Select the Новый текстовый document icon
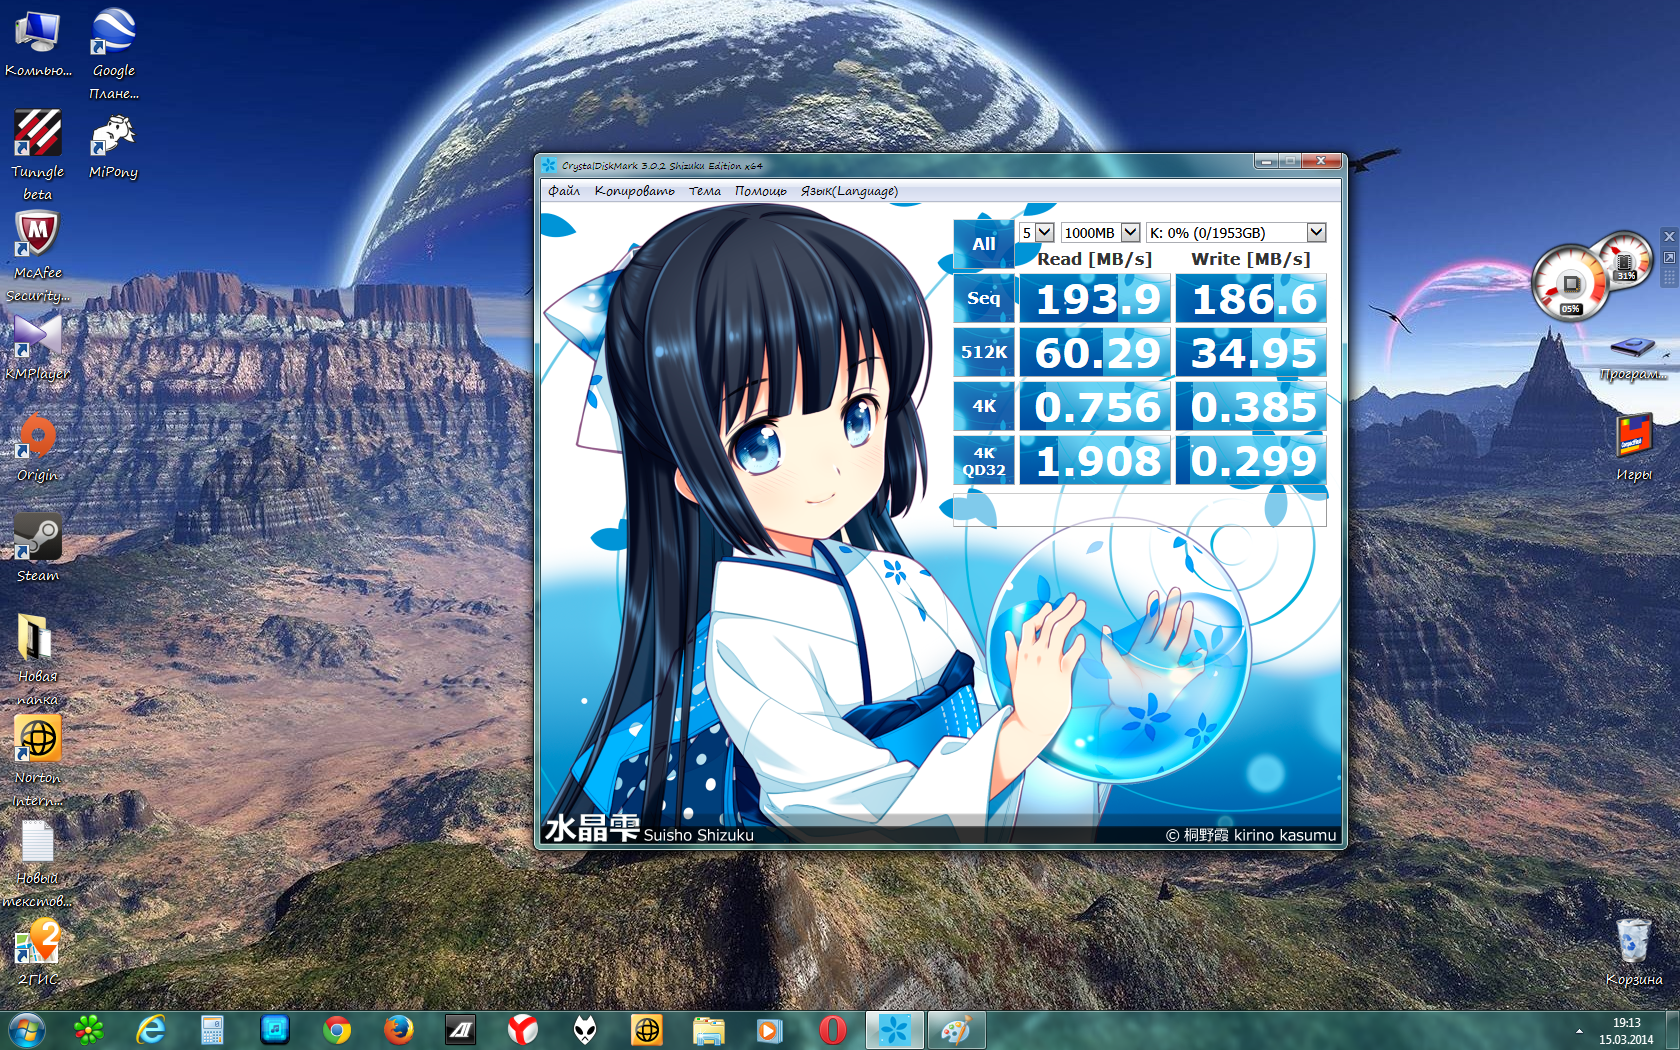This screenshot has width=1680, height=1050. point(37,864)
